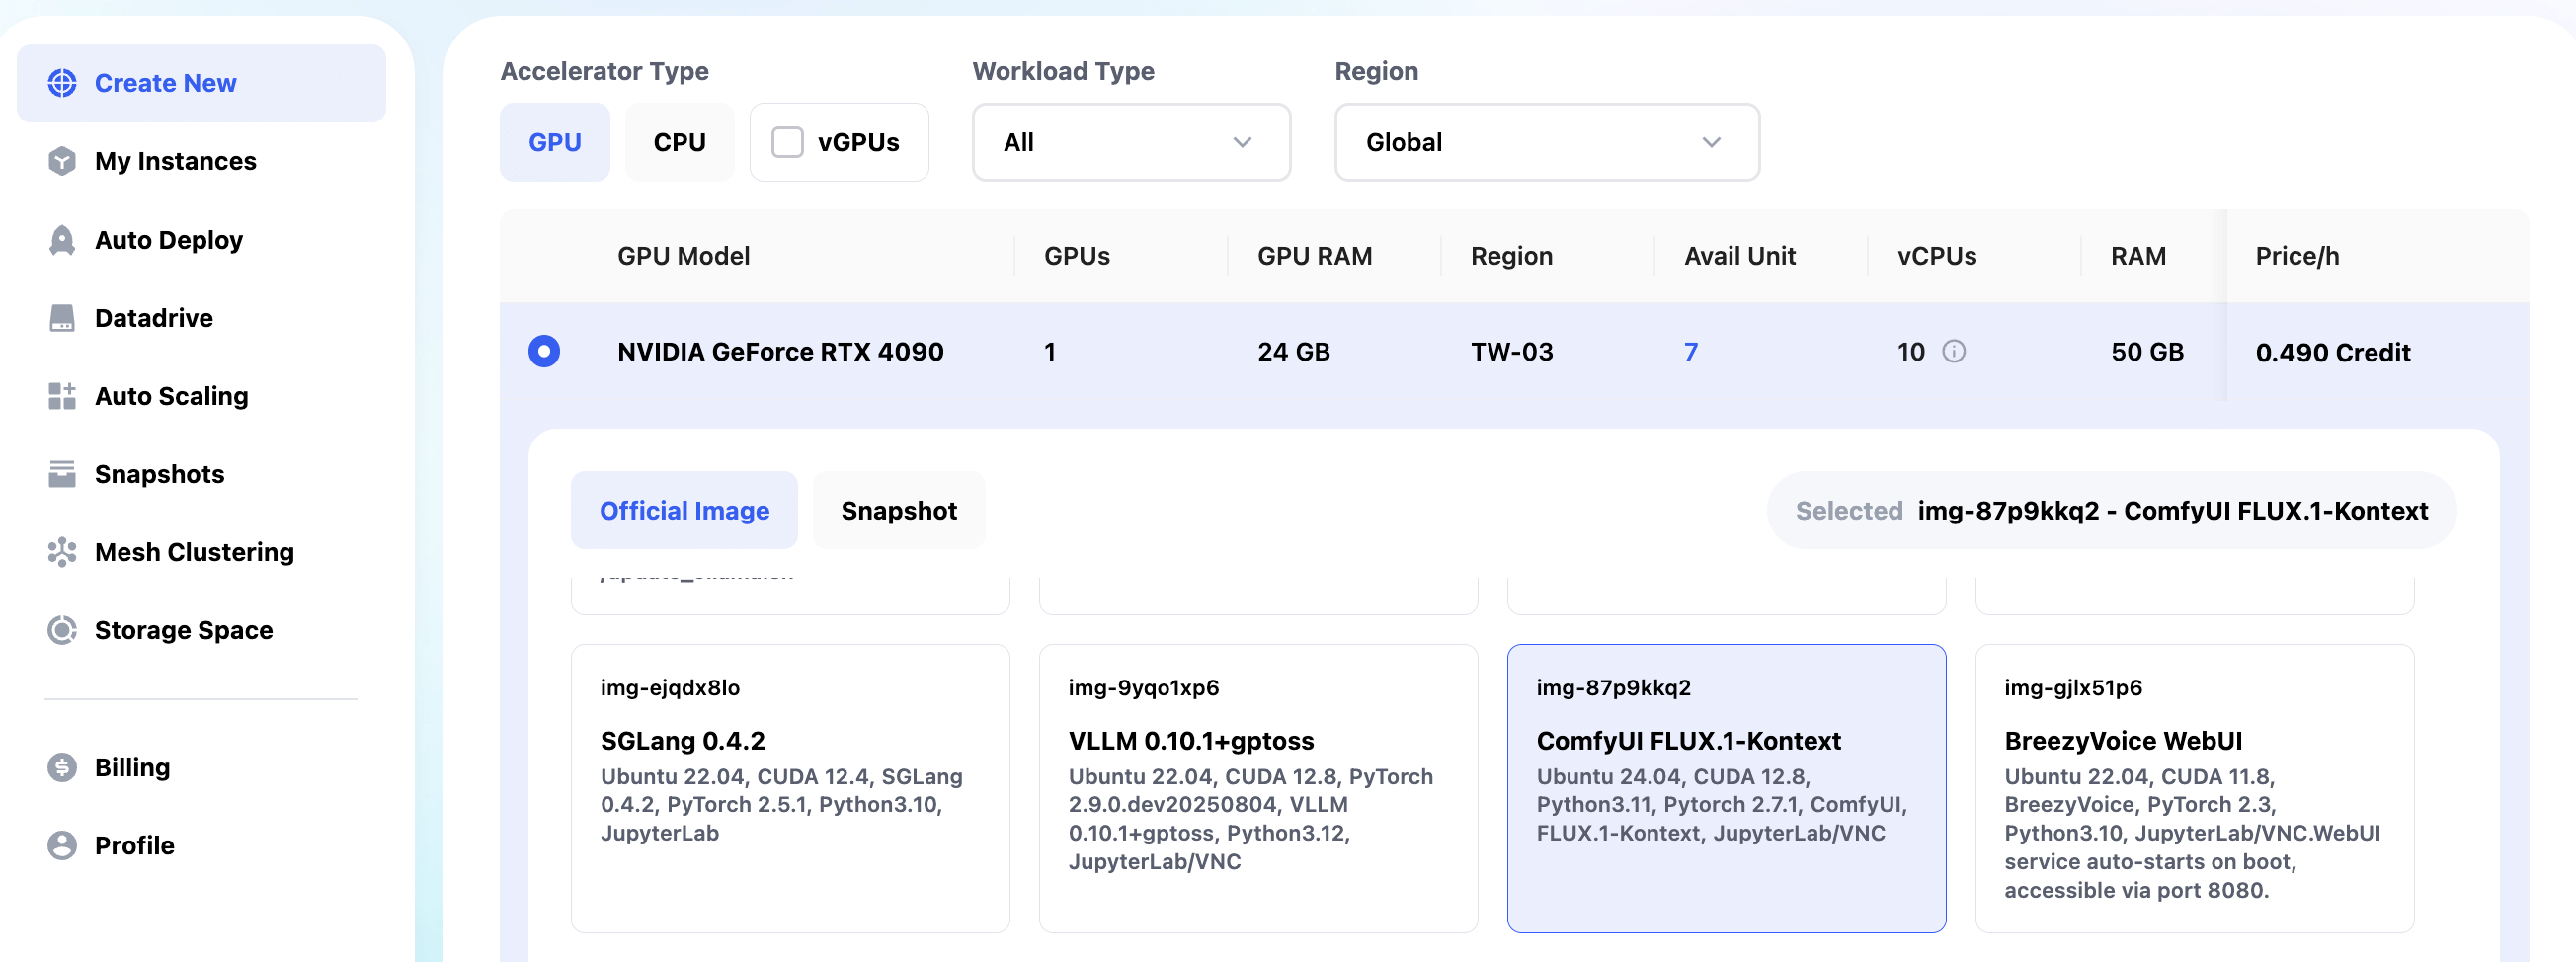Viewport: 2576px width, 962px height.
Task: Click the Auto Deploy rocket icon
Action: point(62,240)
